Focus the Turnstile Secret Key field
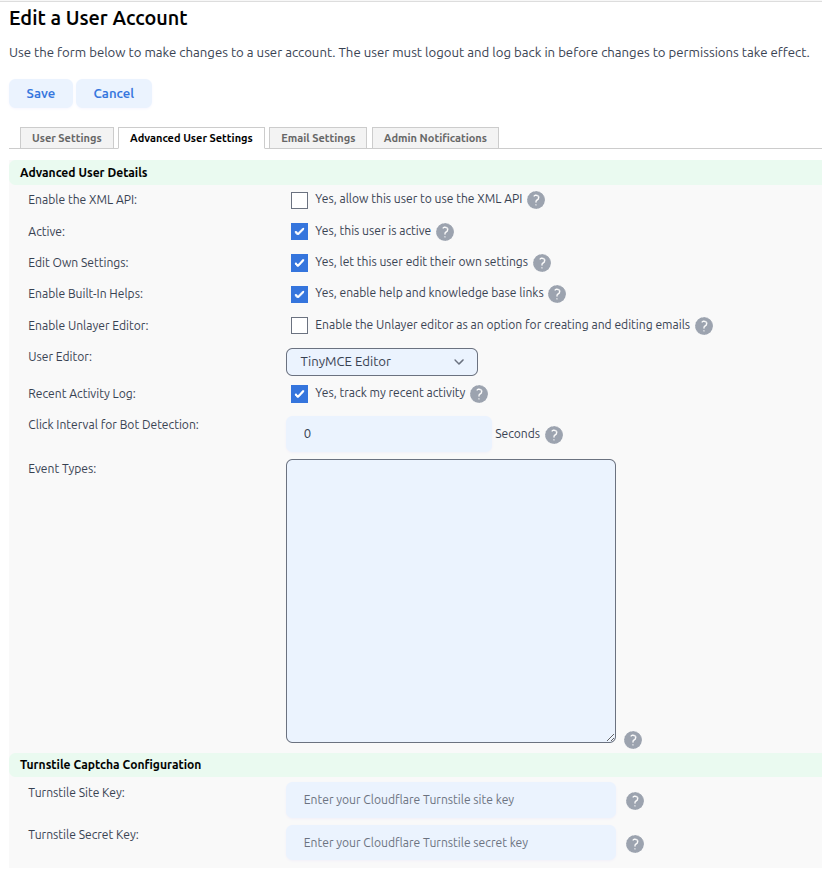Screen dimensions: 822x876 (451, 843)
